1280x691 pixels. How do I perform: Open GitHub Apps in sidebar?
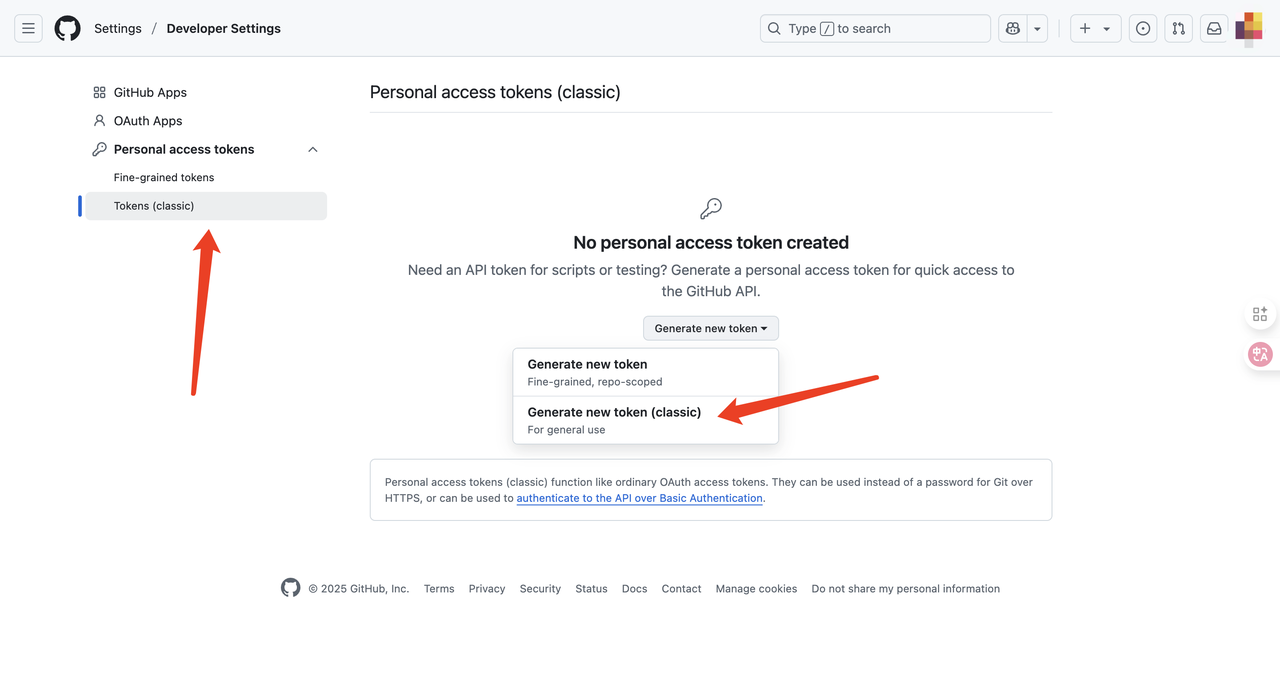(x=150, y=92)
